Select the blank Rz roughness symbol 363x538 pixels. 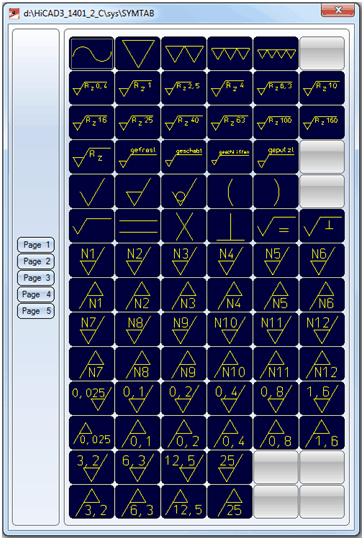(92, 157)
